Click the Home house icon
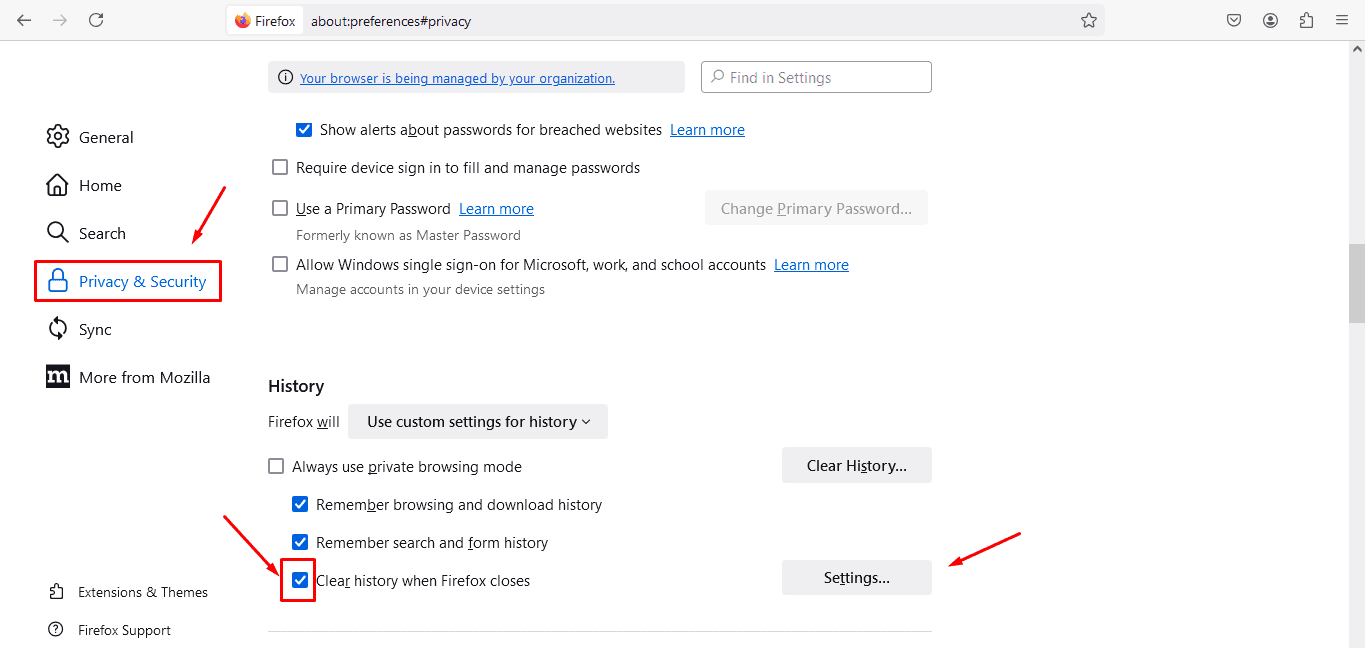 [x=58, y=185]
